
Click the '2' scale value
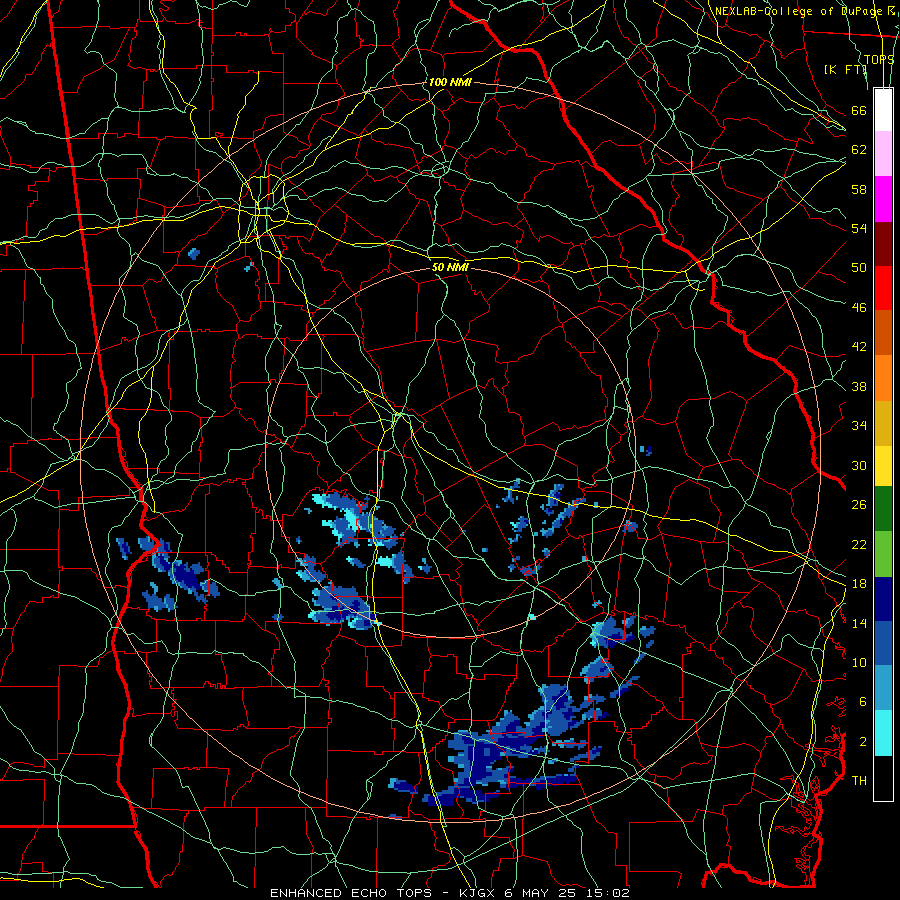[862, 742]
